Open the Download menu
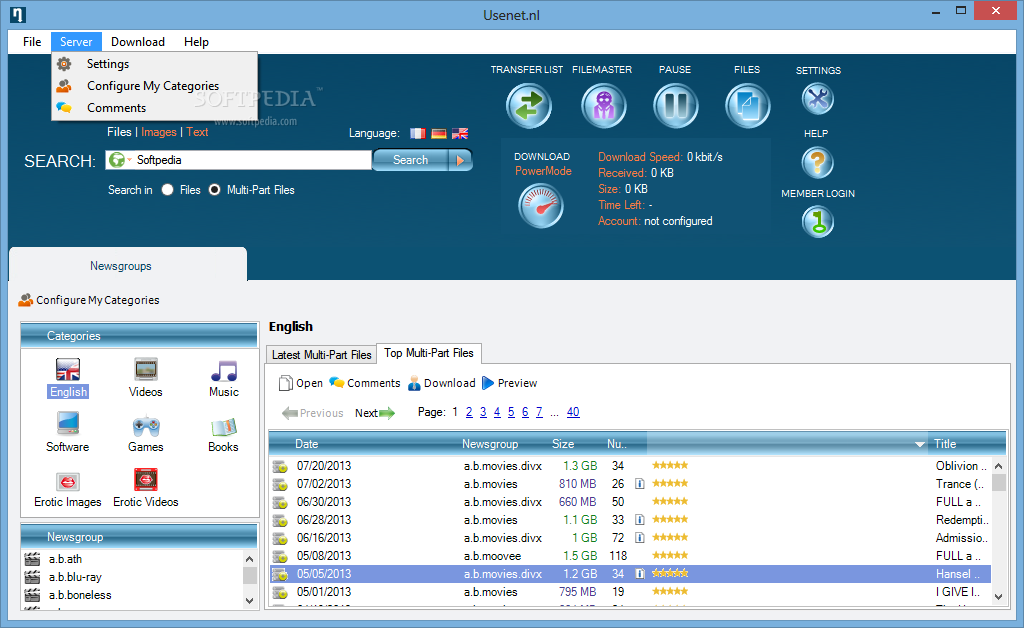The image size is (1024, 628). (x=138, y=42)
